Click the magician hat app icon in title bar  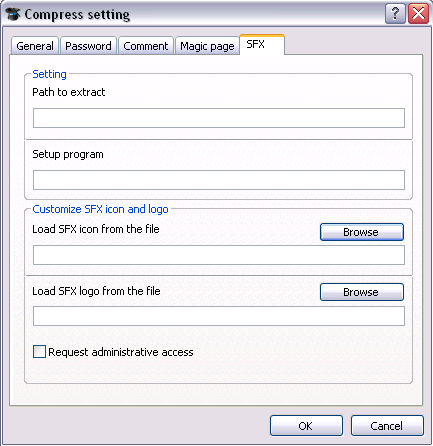pyautogui.click(x=13, y=14)
